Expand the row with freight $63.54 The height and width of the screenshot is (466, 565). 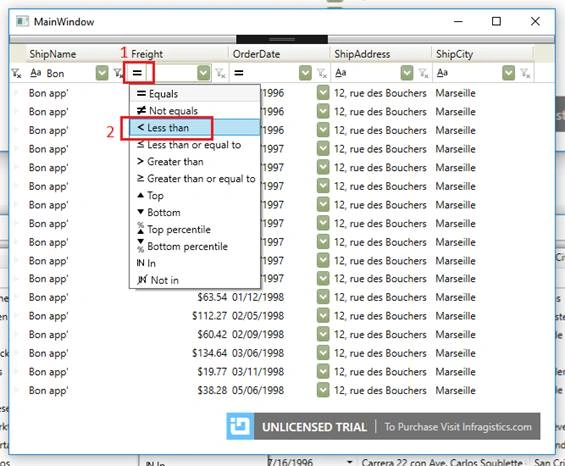click(x=16, y=297)
